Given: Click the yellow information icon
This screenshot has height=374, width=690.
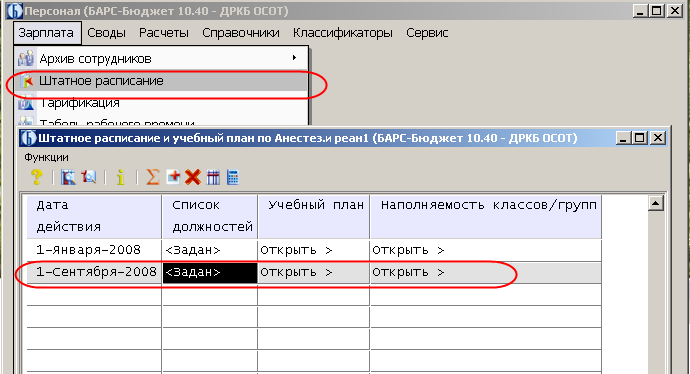Looking at the screenshot, I should point(121,177).
